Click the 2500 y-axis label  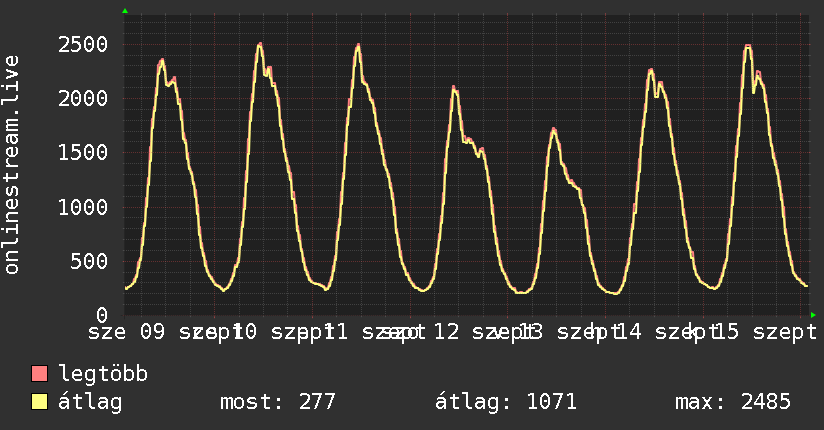pyautogui.click(x=83, y=45)
